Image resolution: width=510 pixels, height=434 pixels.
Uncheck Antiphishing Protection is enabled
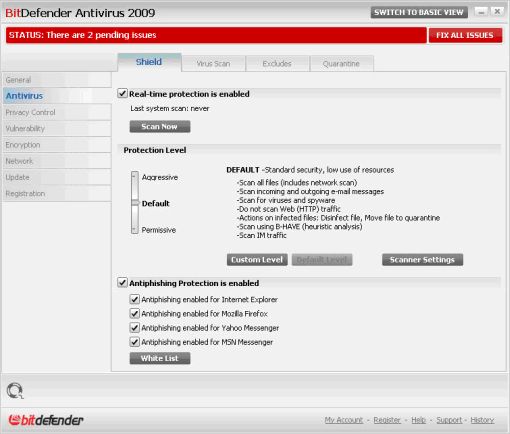(x=122, y=283)
